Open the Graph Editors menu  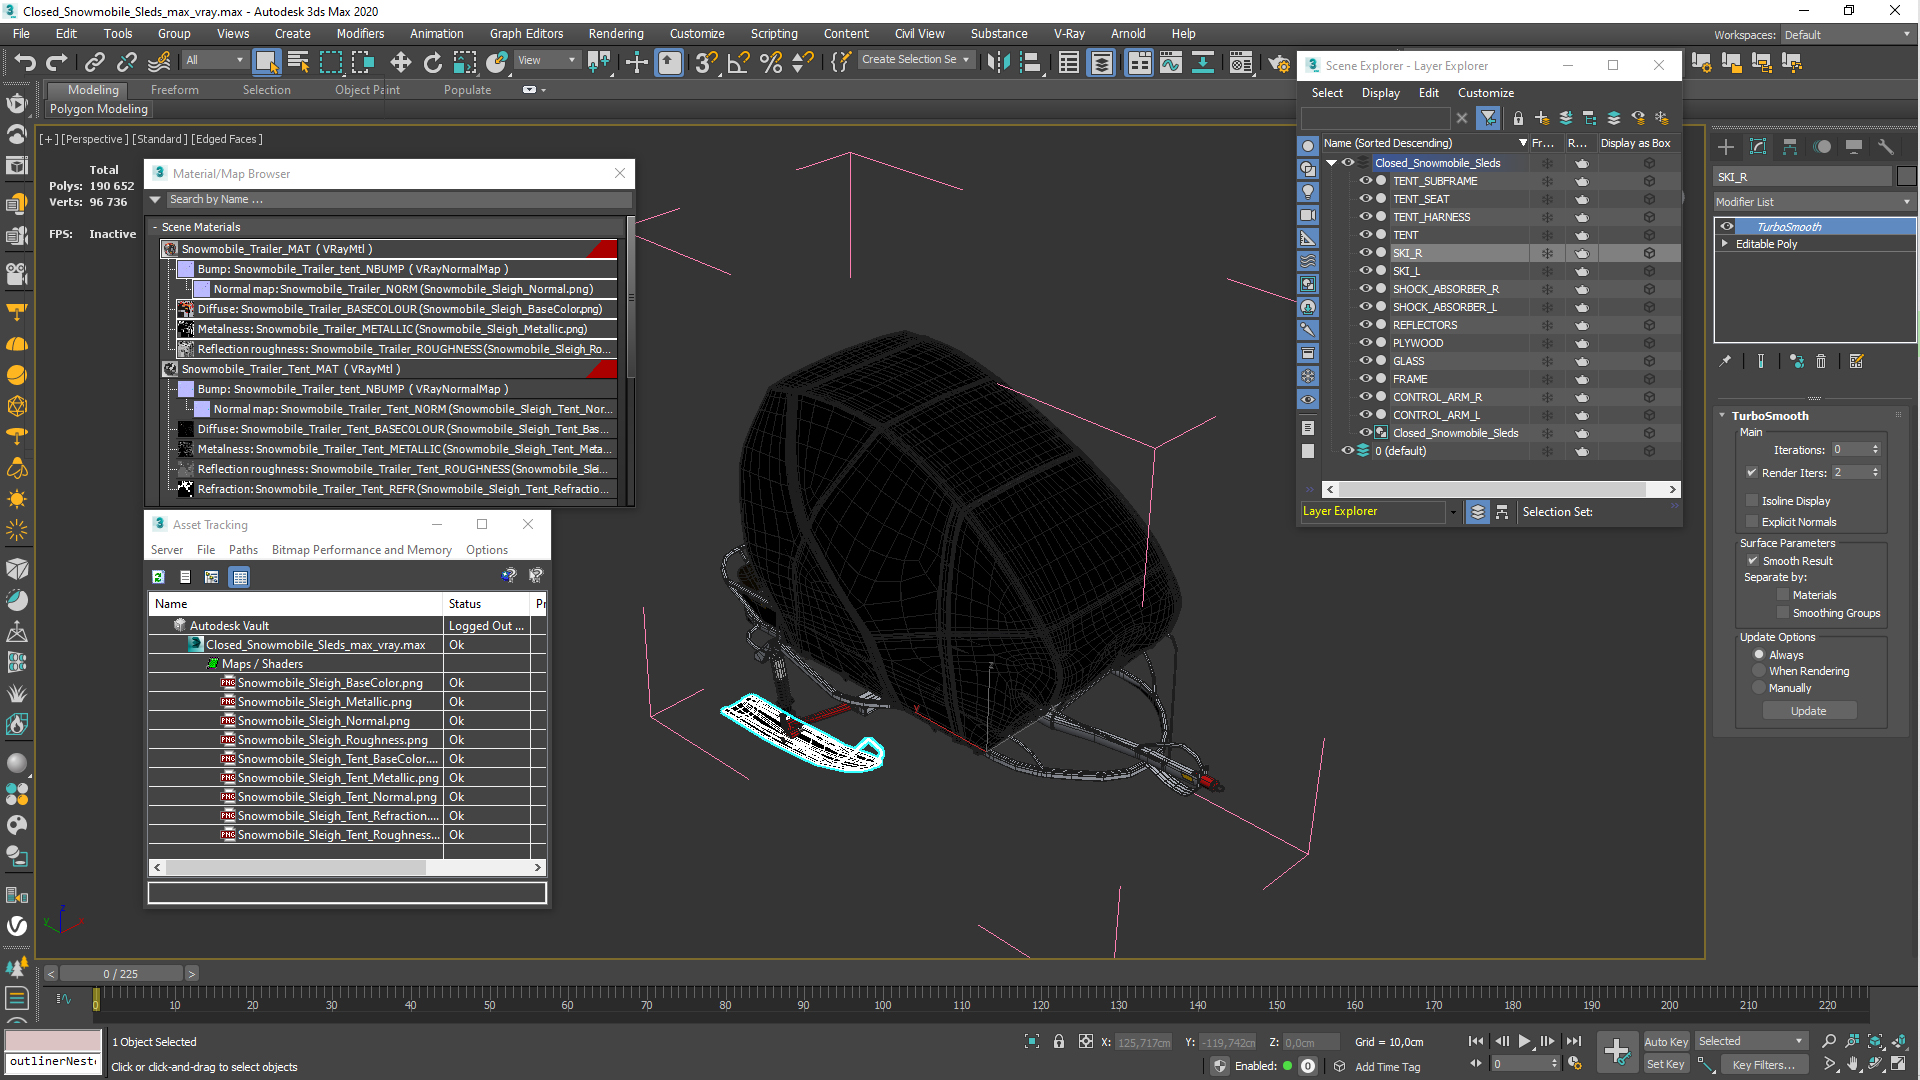click(526, 33)
